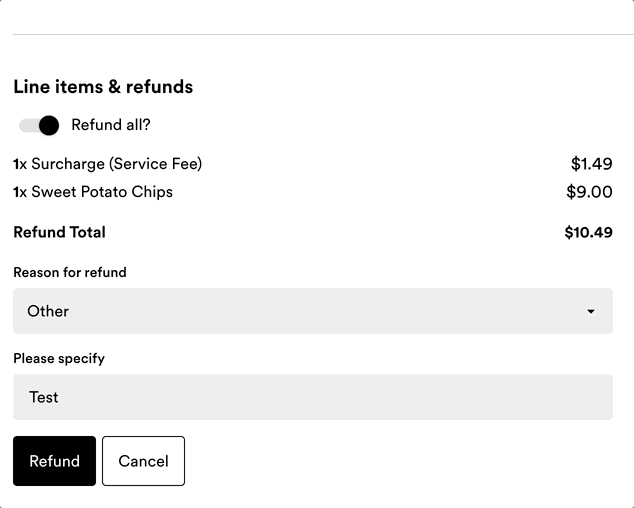Viewport: 634px width, 508px height.
Task: Click the 1x quantity beside Sweet Potato Chips
Action: click(x=20, y=192)
